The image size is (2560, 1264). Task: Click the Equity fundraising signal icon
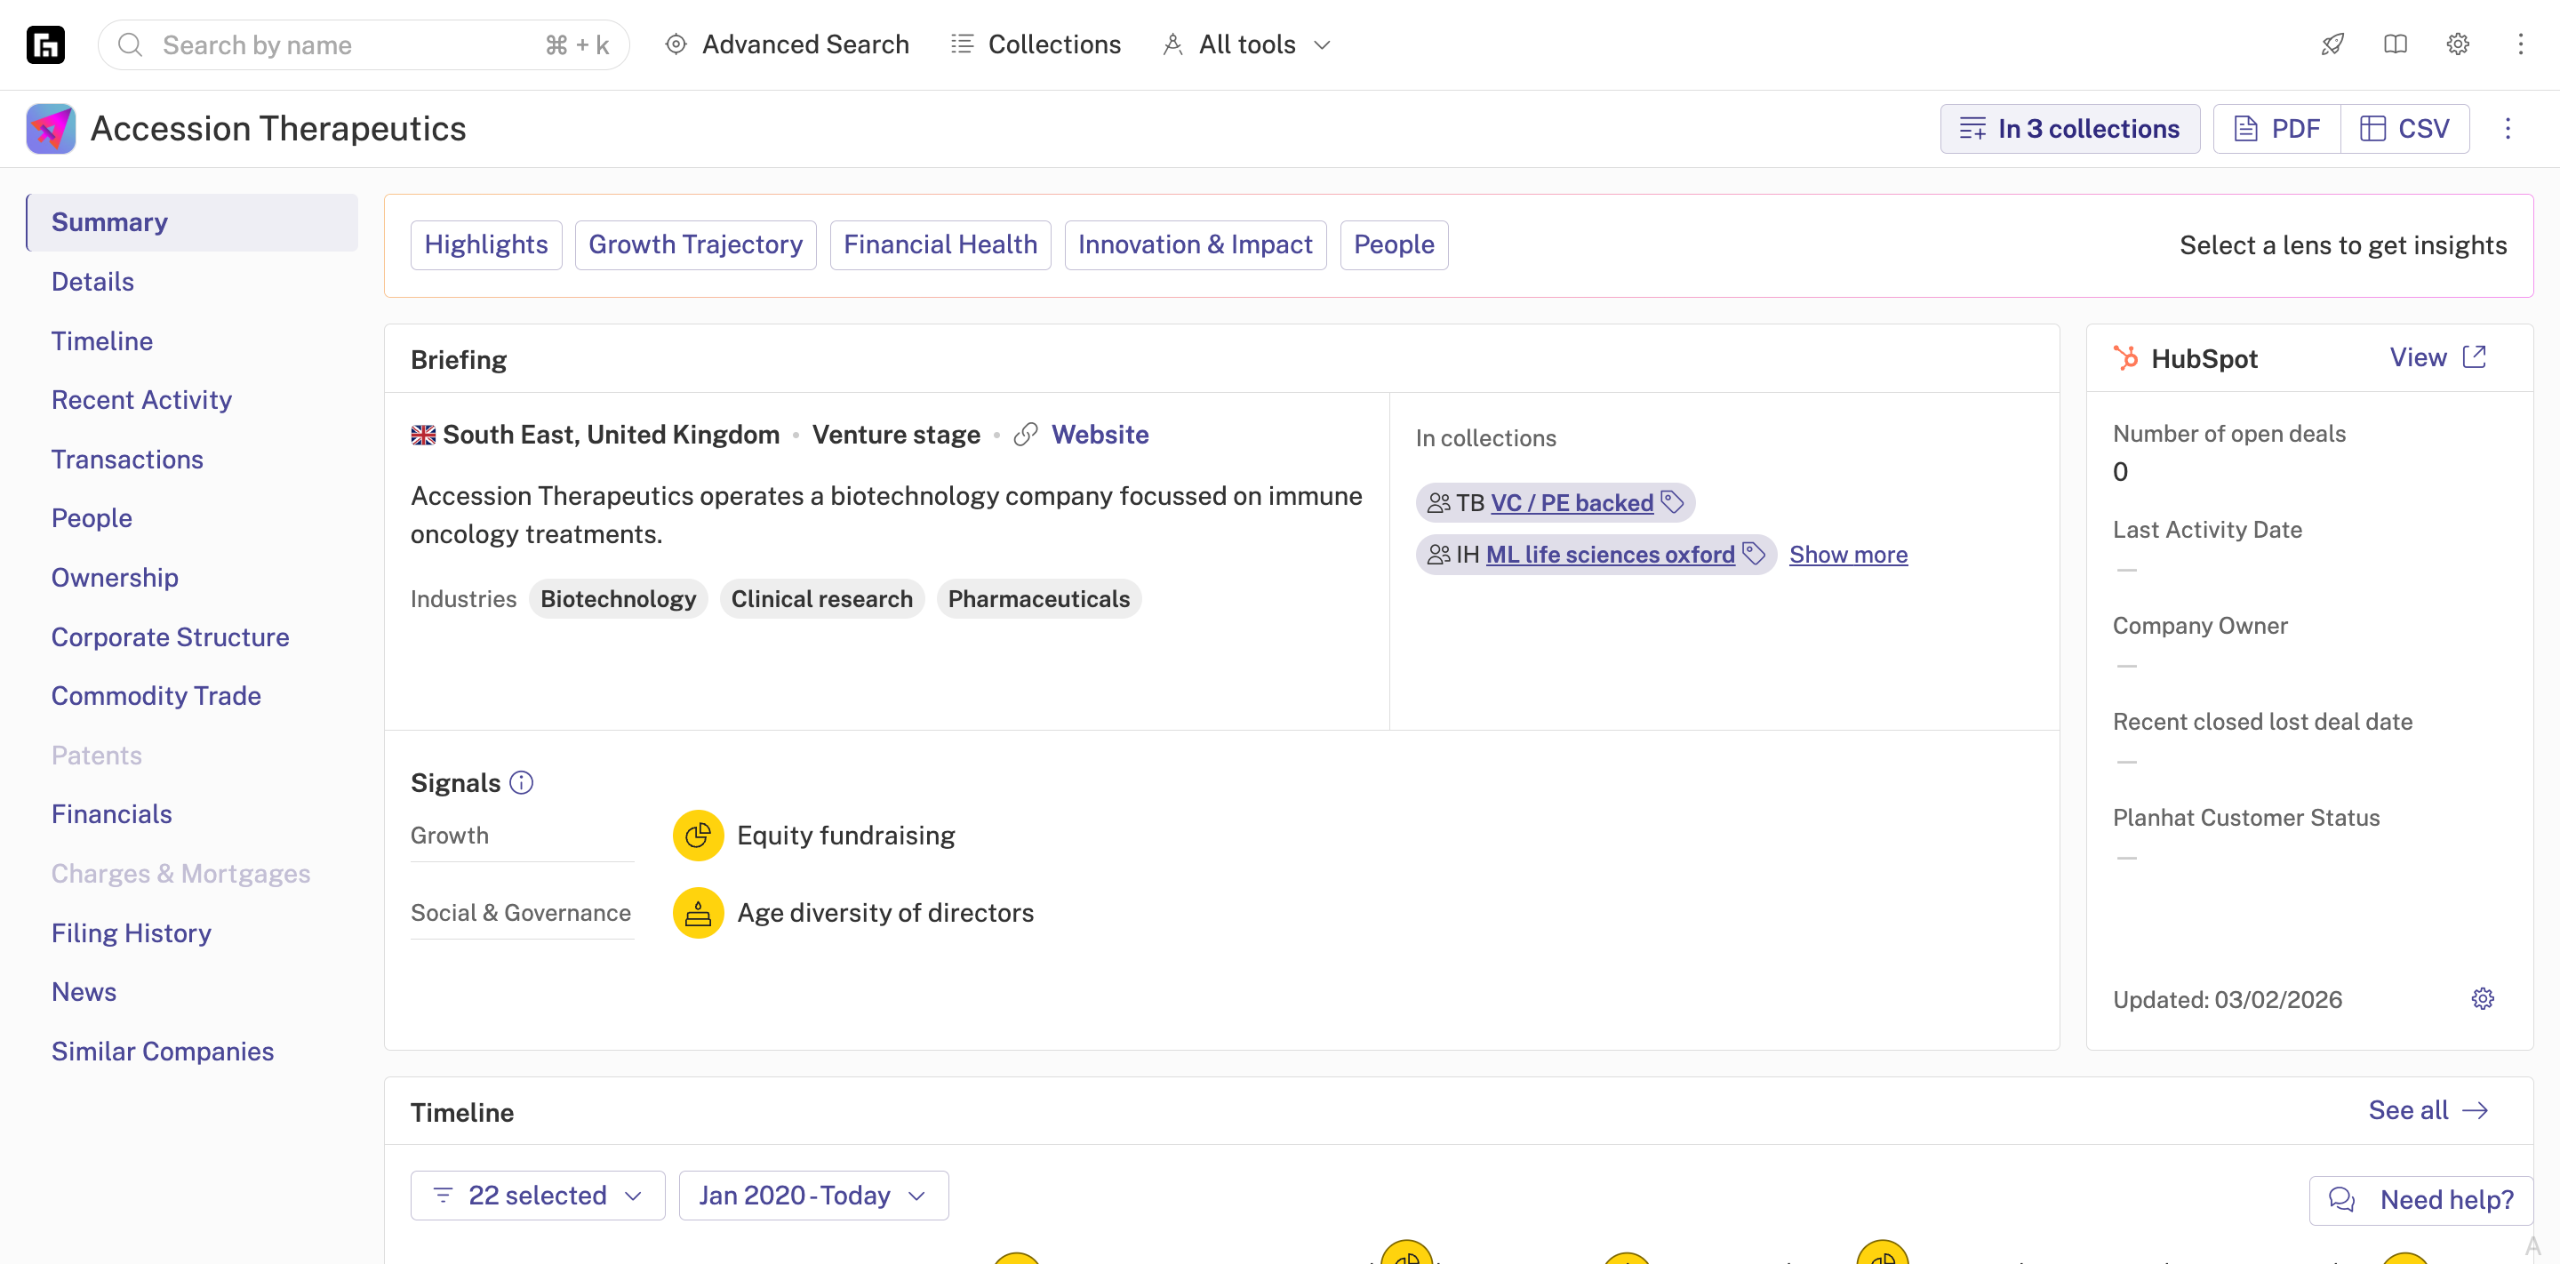pyautogui.click(x=698, y=835)
